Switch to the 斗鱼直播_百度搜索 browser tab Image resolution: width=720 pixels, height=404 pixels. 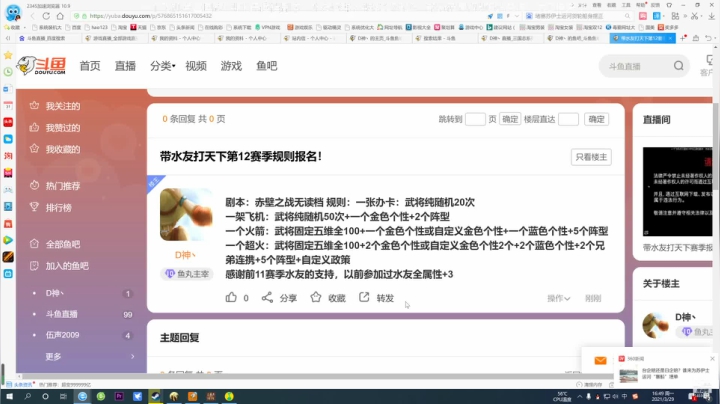48,39
